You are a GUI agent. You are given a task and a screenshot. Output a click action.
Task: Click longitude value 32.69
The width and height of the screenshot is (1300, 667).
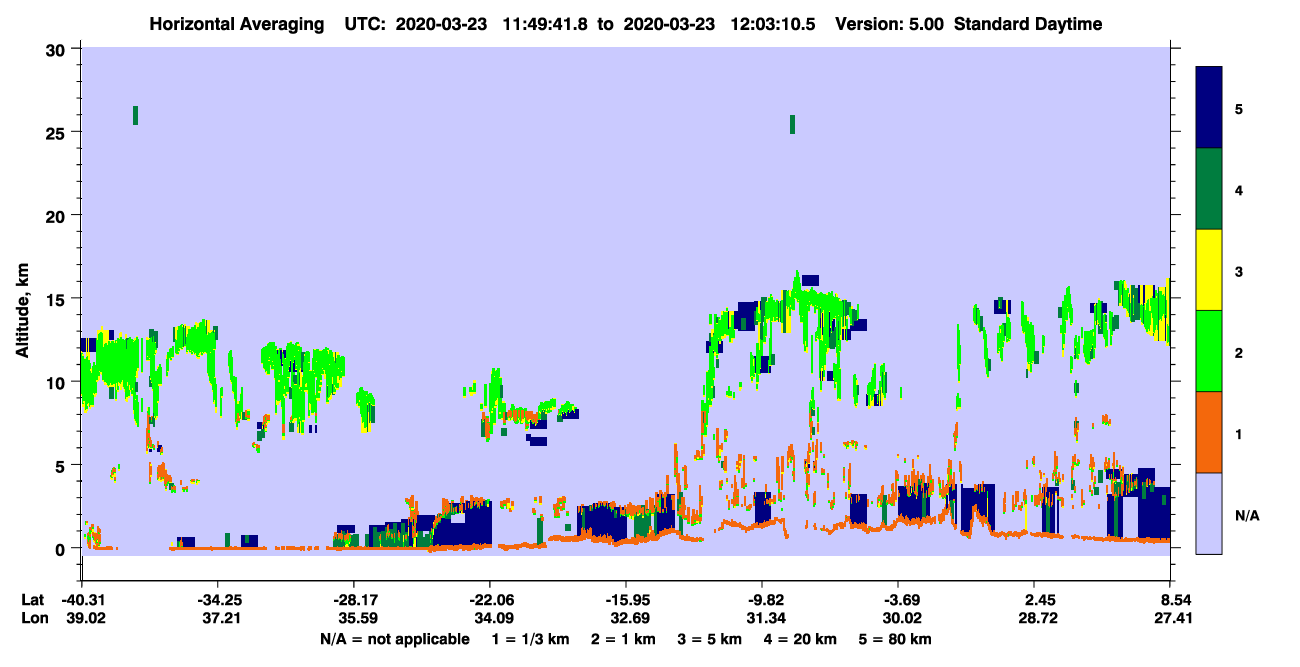tap(630, 619)
